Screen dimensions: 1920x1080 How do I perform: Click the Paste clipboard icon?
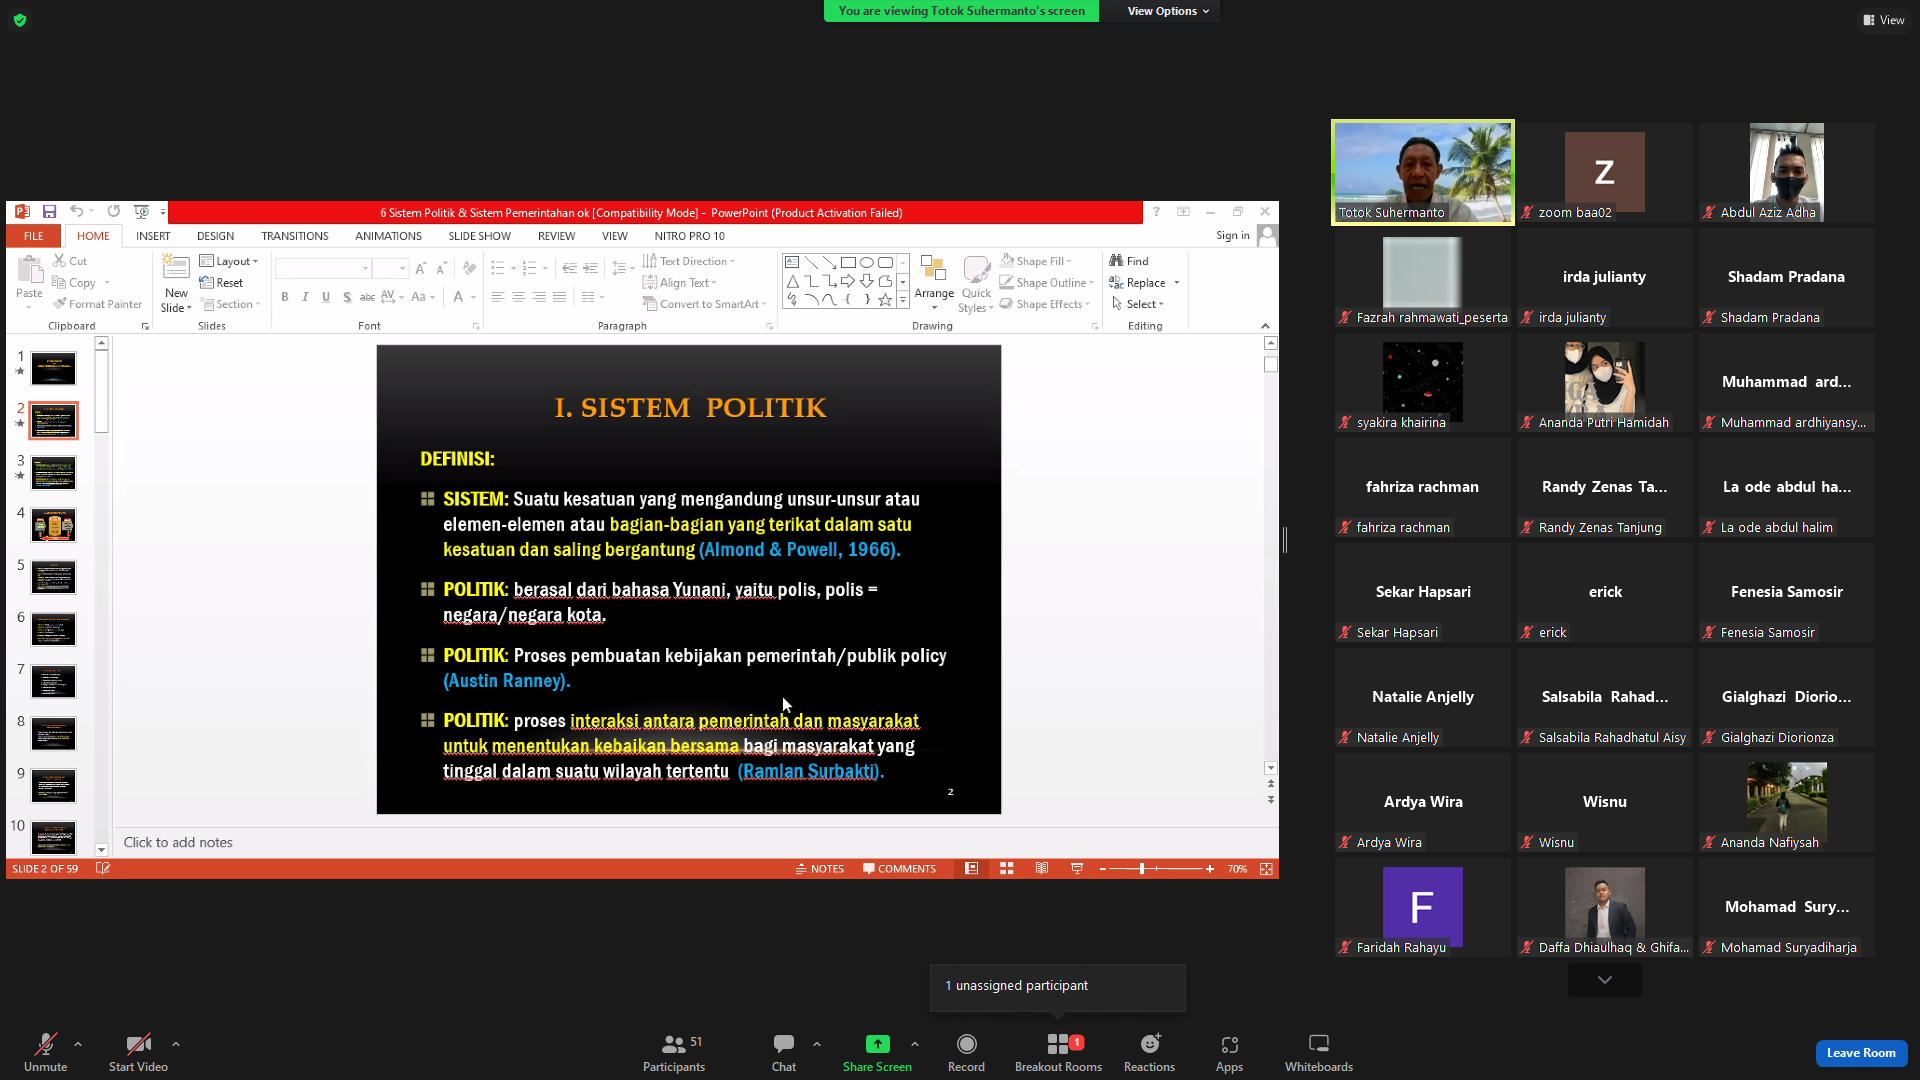pos(29,270)
